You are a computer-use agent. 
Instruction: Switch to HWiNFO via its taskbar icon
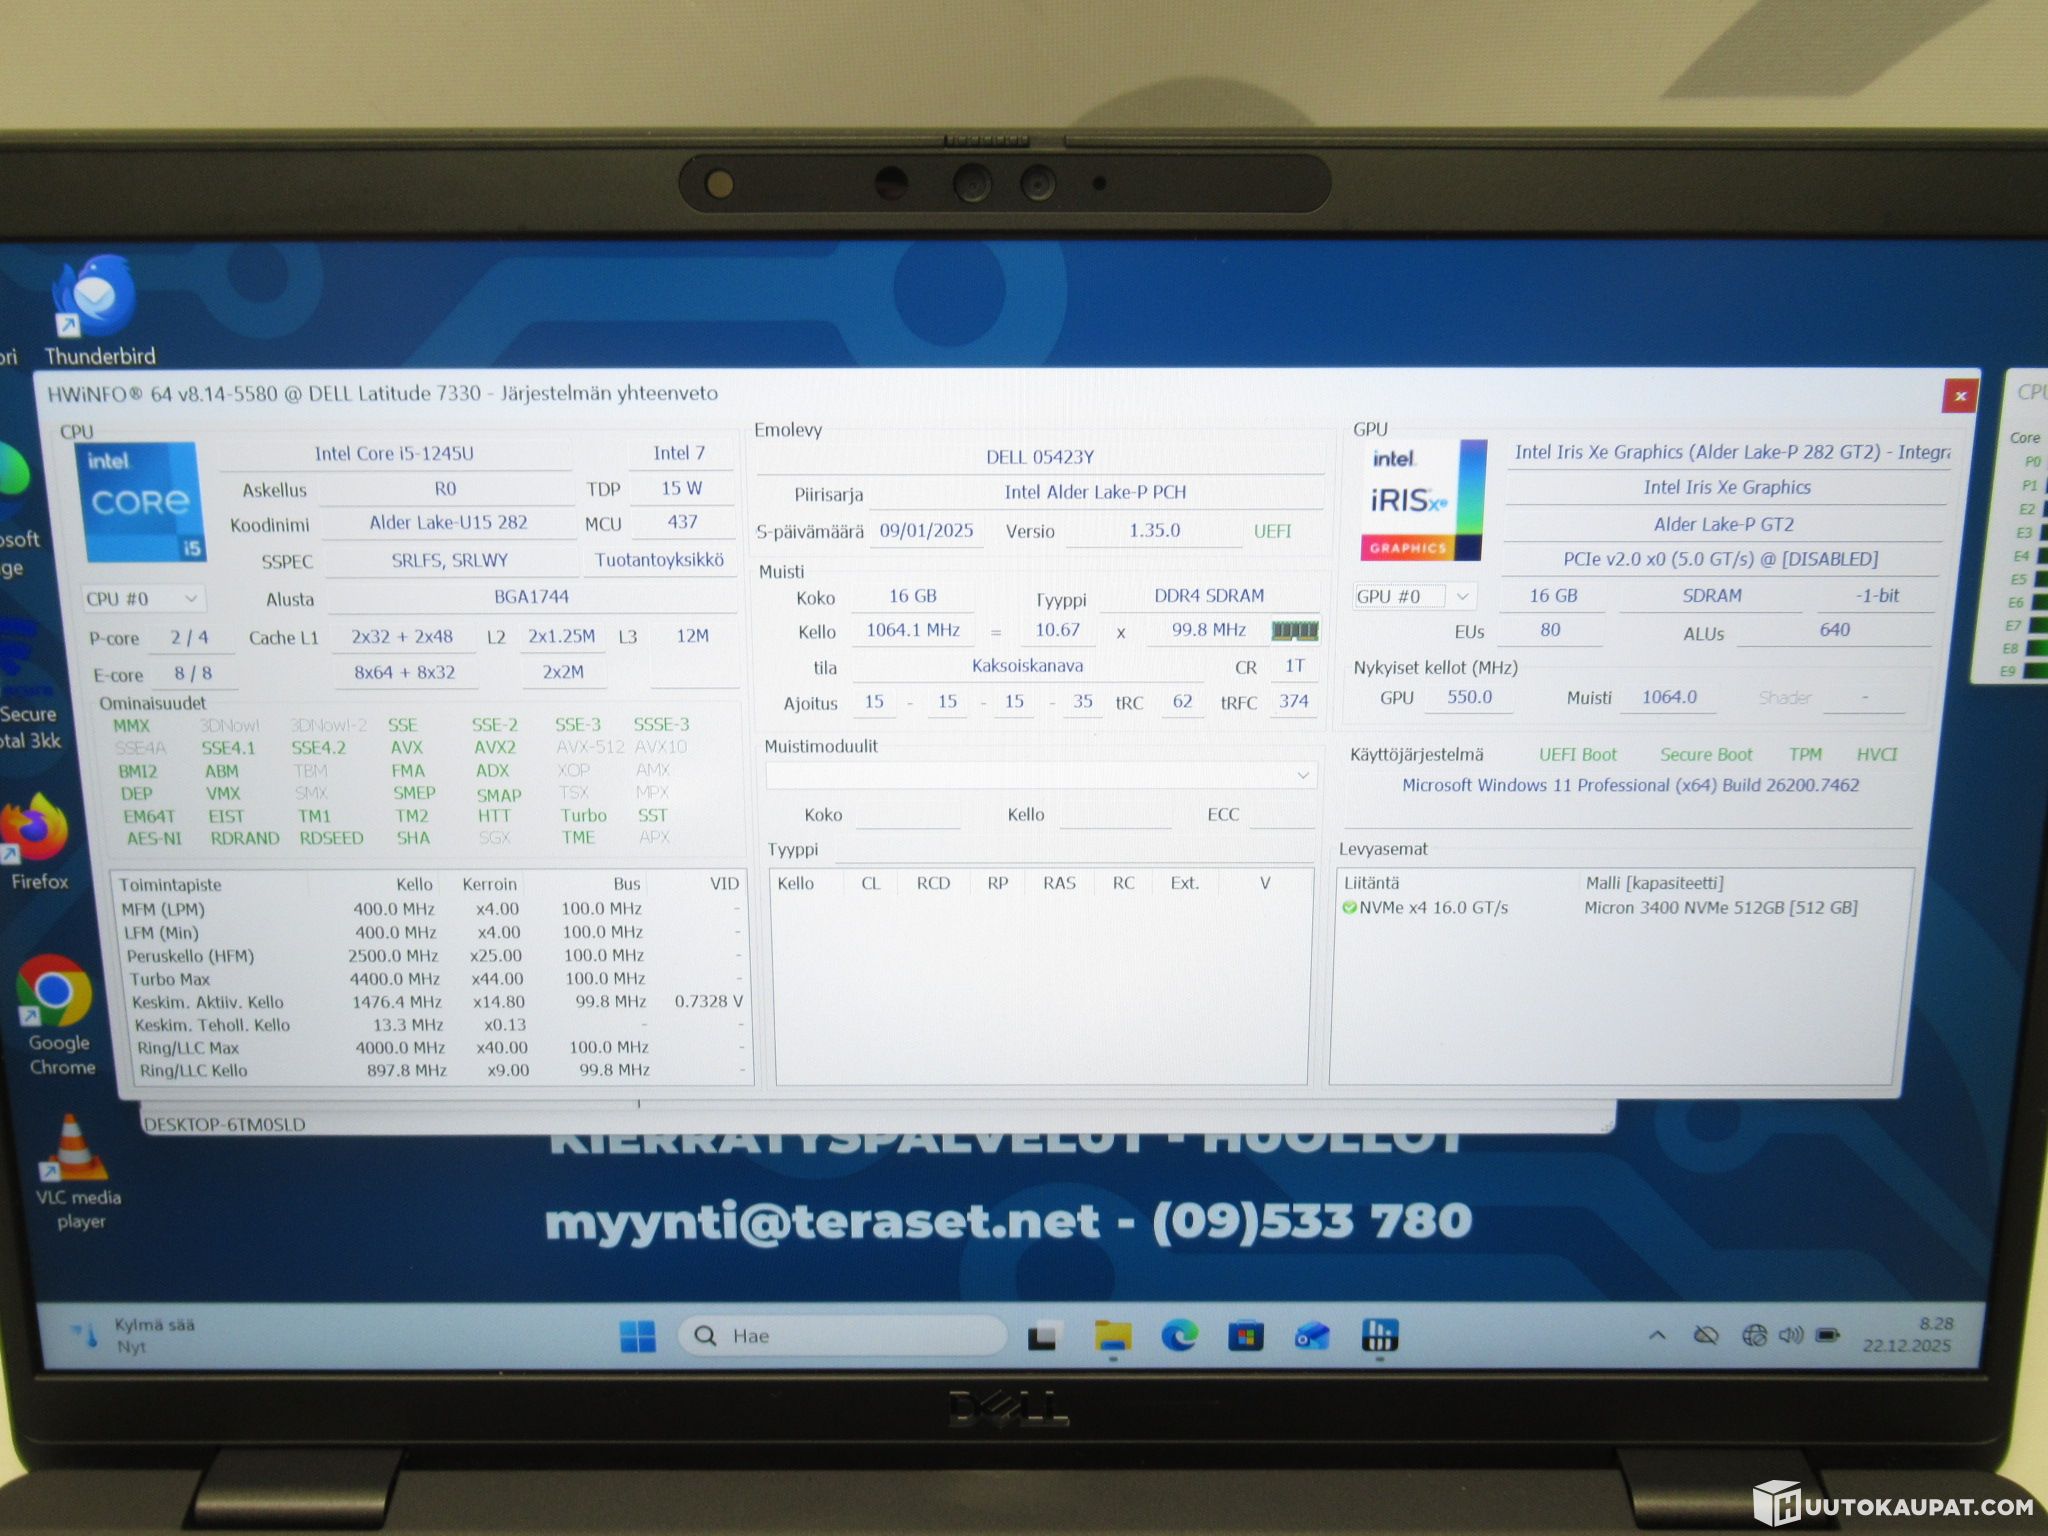(1379, 1335)
